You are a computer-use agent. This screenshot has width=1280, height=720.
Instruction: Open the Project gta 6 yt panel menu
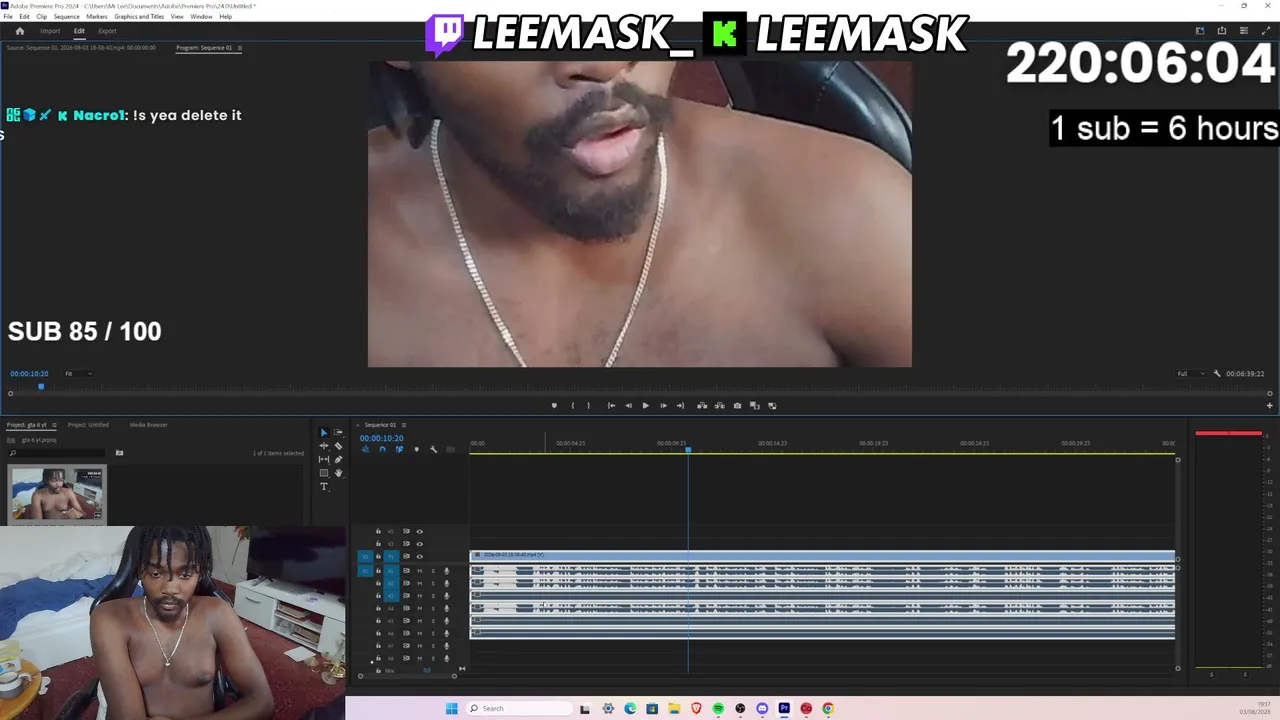(54, 425)
